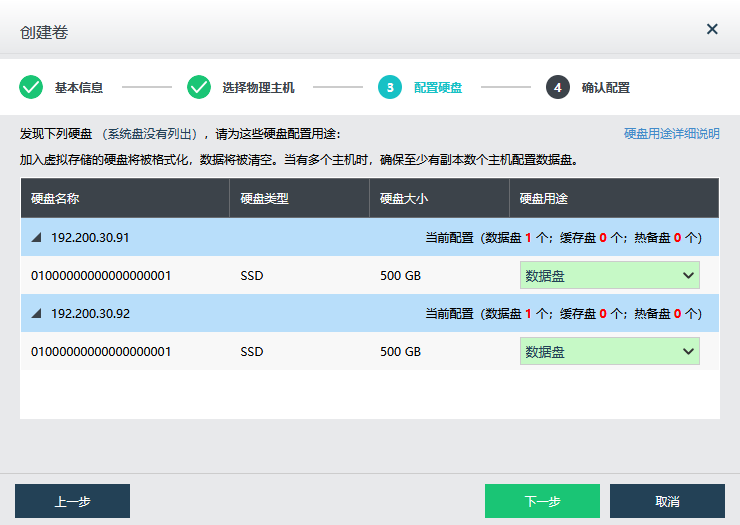Open disk usage dropdown for host 192.200.30.92
Image resolution: width=740 pixels, height=525 pixels.
point(609,351)
